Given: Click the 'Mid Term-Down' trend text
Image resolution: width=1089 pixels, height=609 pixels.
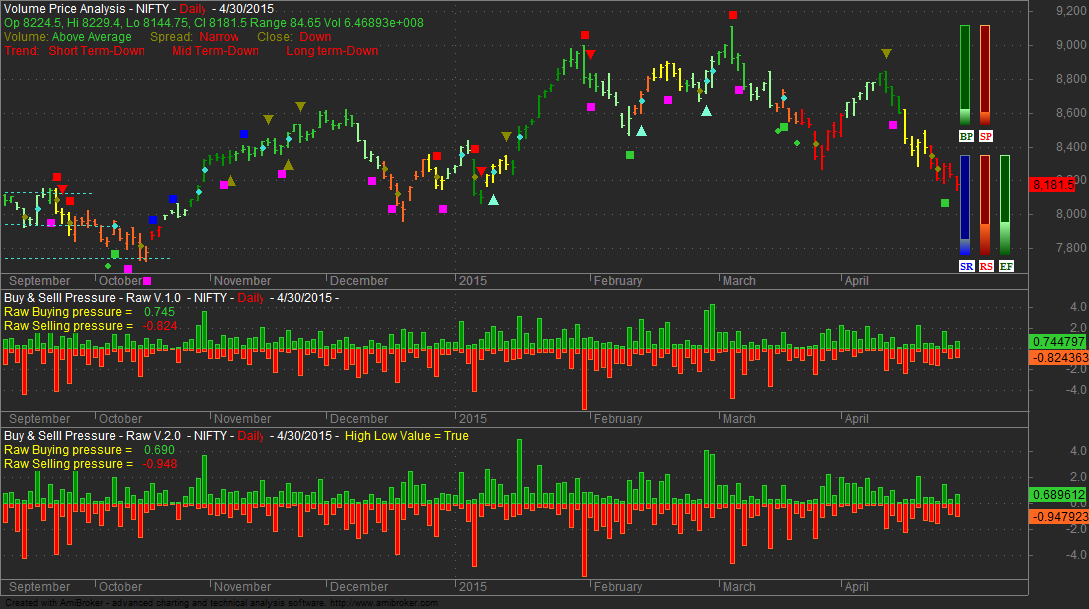Looking at the screenshot, I should [215, 51].
